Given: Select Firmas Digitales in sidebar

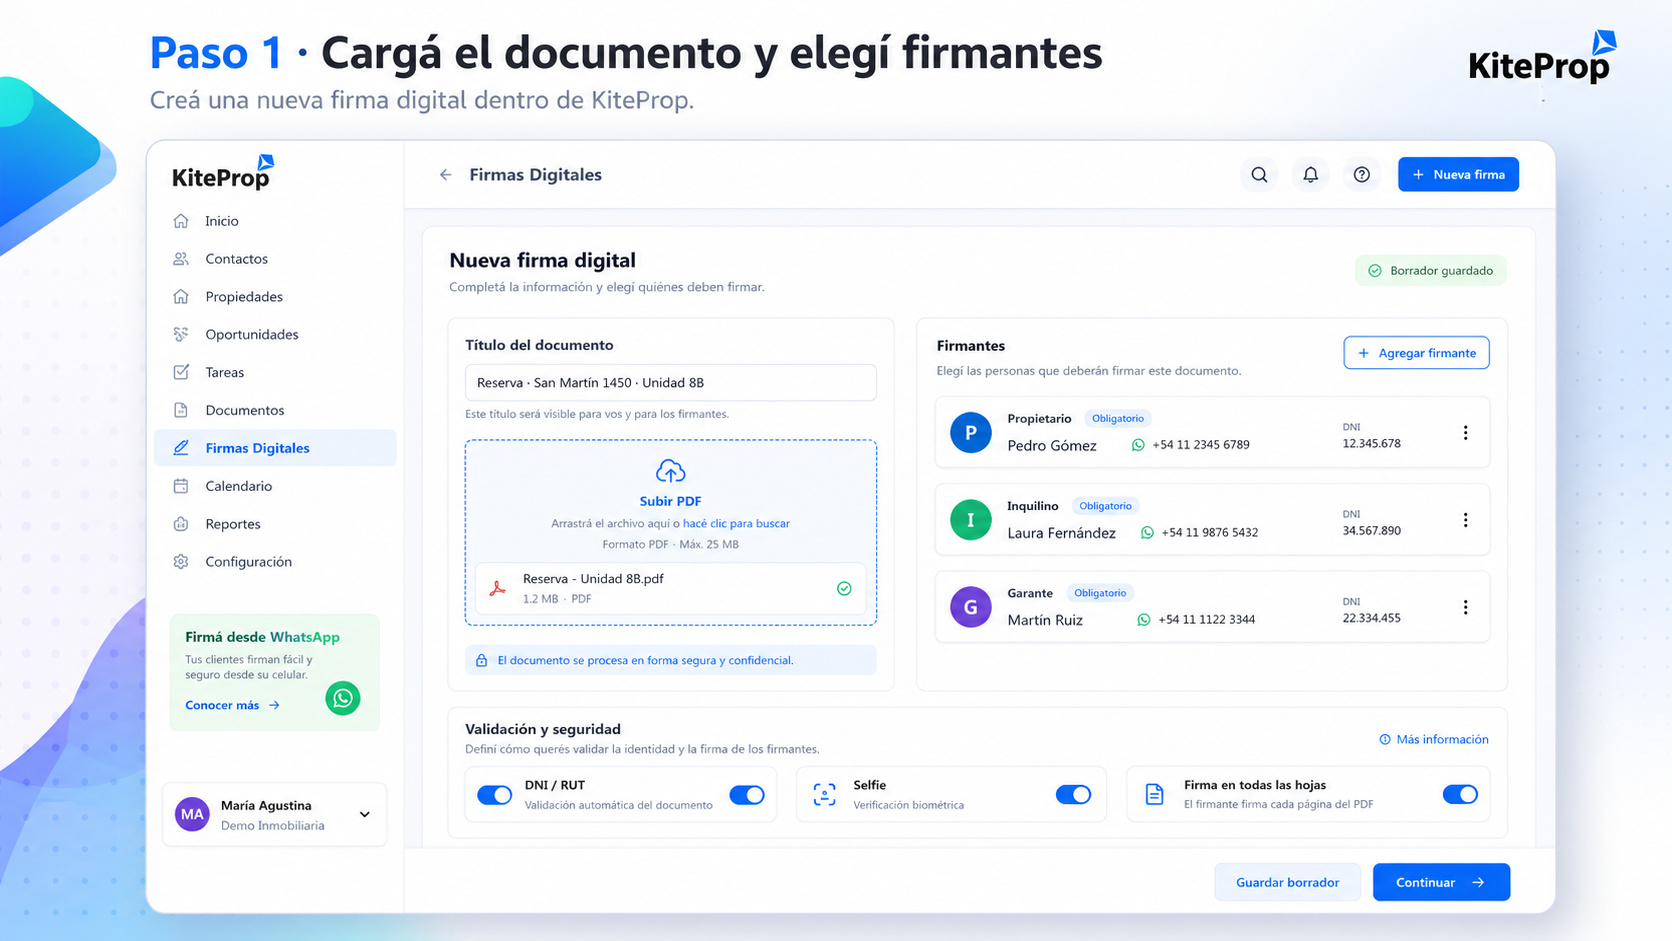Looking at the screenshot, I should (275, 448).
